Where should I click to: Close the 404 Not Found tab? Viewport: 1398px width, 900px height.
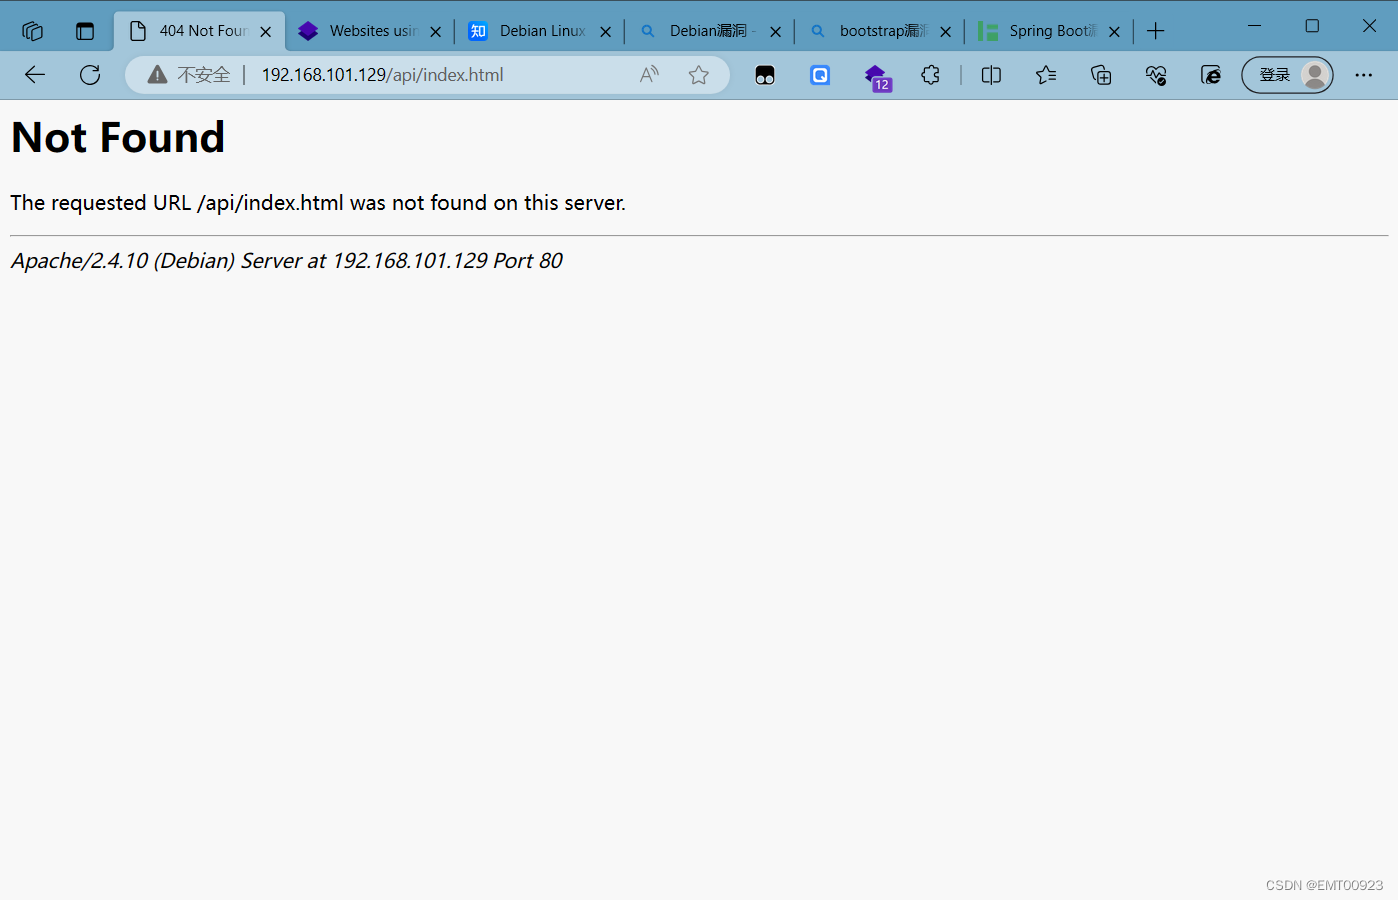266,32
